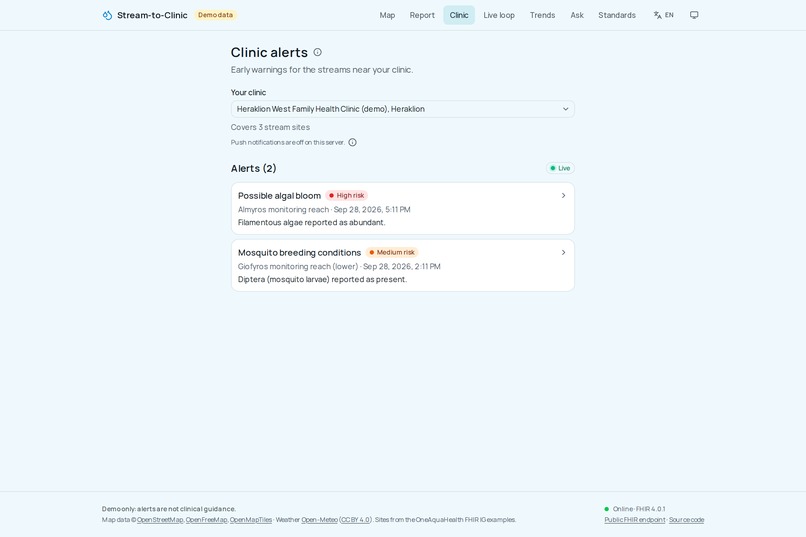Viewport: 806px width, 537px height.
Task: Click the Stream-to-Clinic brand name
Action: (152, 15)
